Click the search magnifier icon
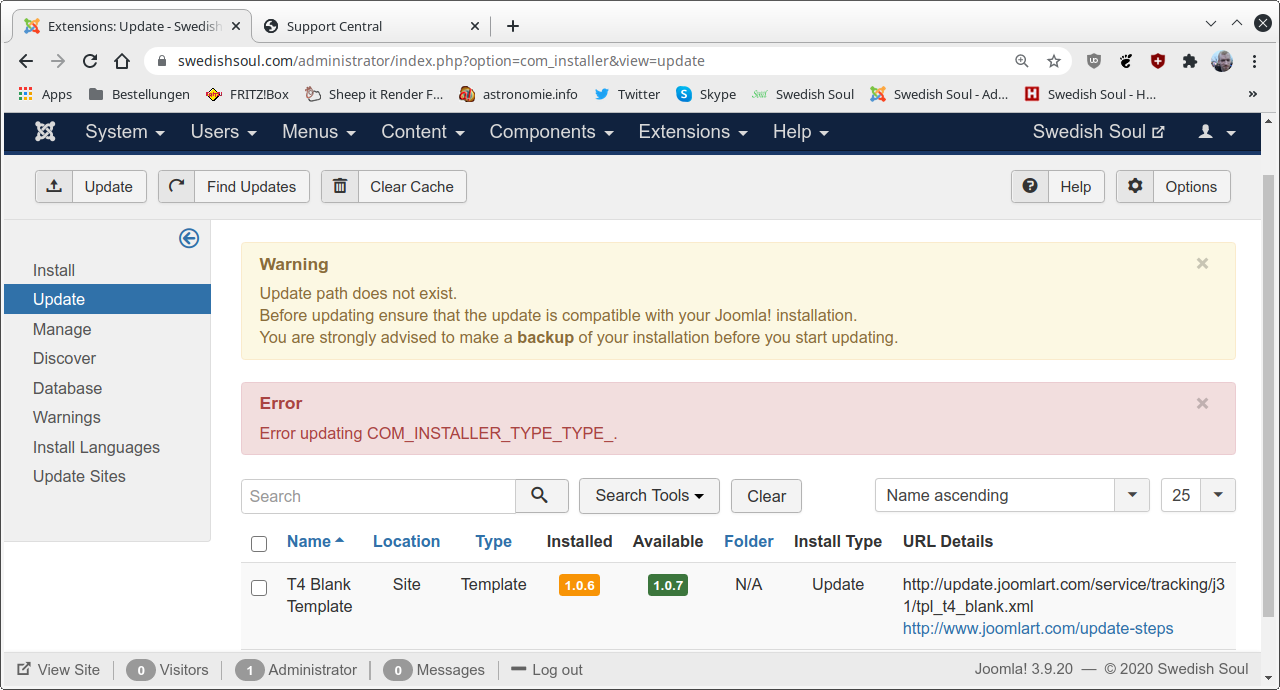The image size is (1280, 690). coord(542,496)
